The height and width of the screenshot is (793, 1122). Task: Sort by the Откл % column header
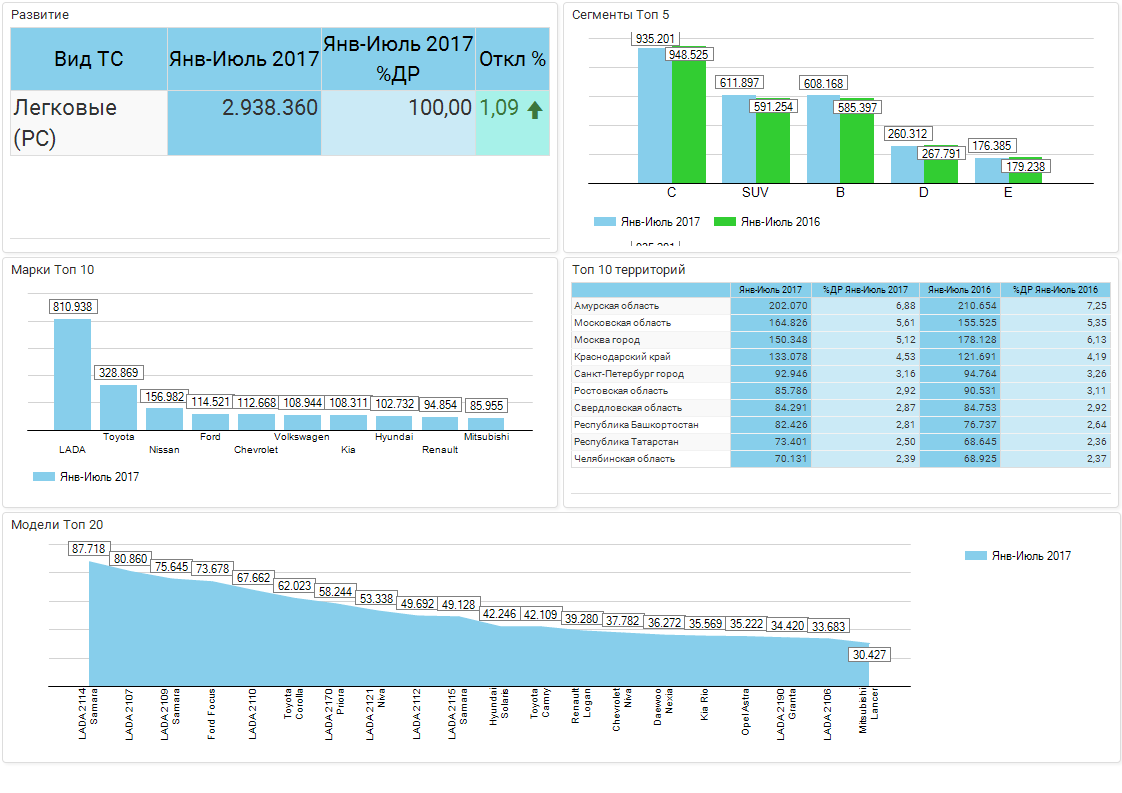512,59
